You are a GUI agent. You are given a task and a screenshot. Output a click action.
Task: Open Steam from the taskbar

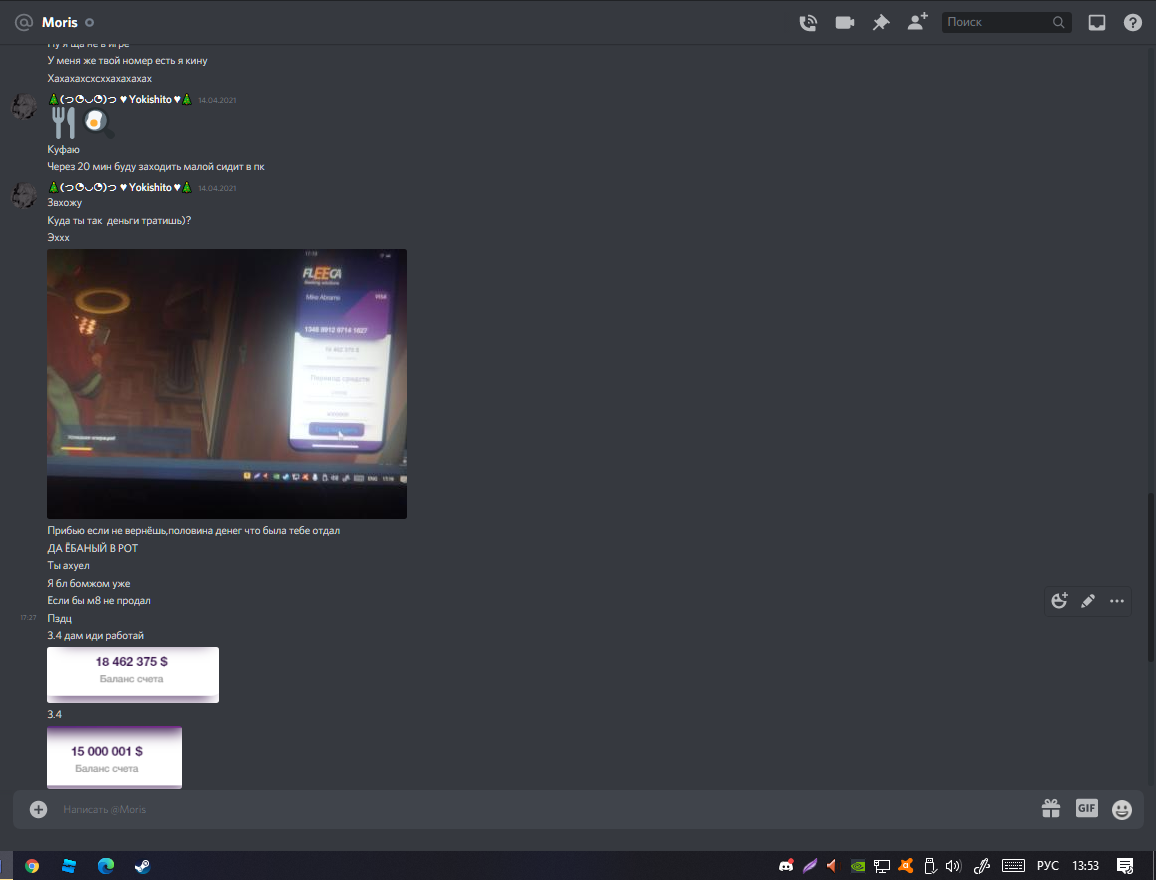(x=142, y=866)
